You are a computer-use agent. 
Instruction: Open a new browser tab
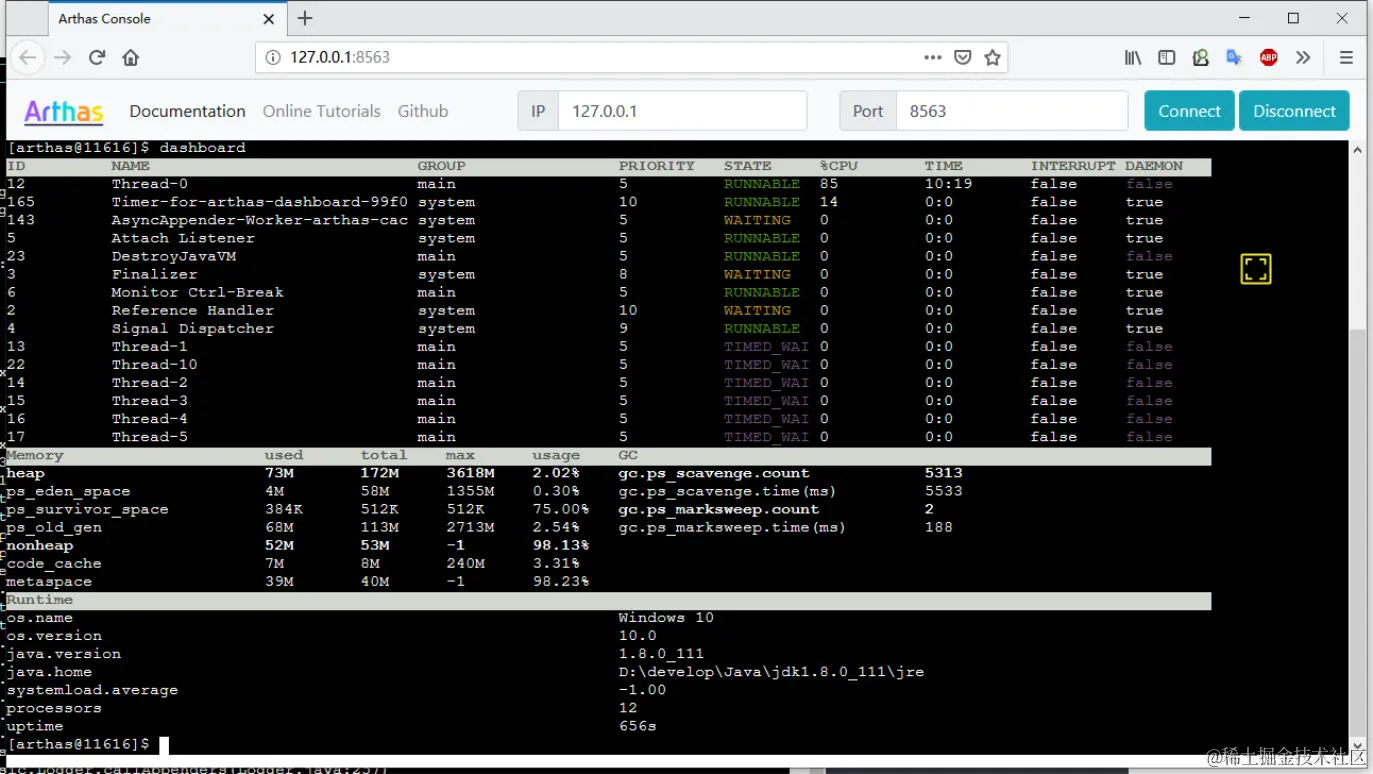click(x=304, y=18)
